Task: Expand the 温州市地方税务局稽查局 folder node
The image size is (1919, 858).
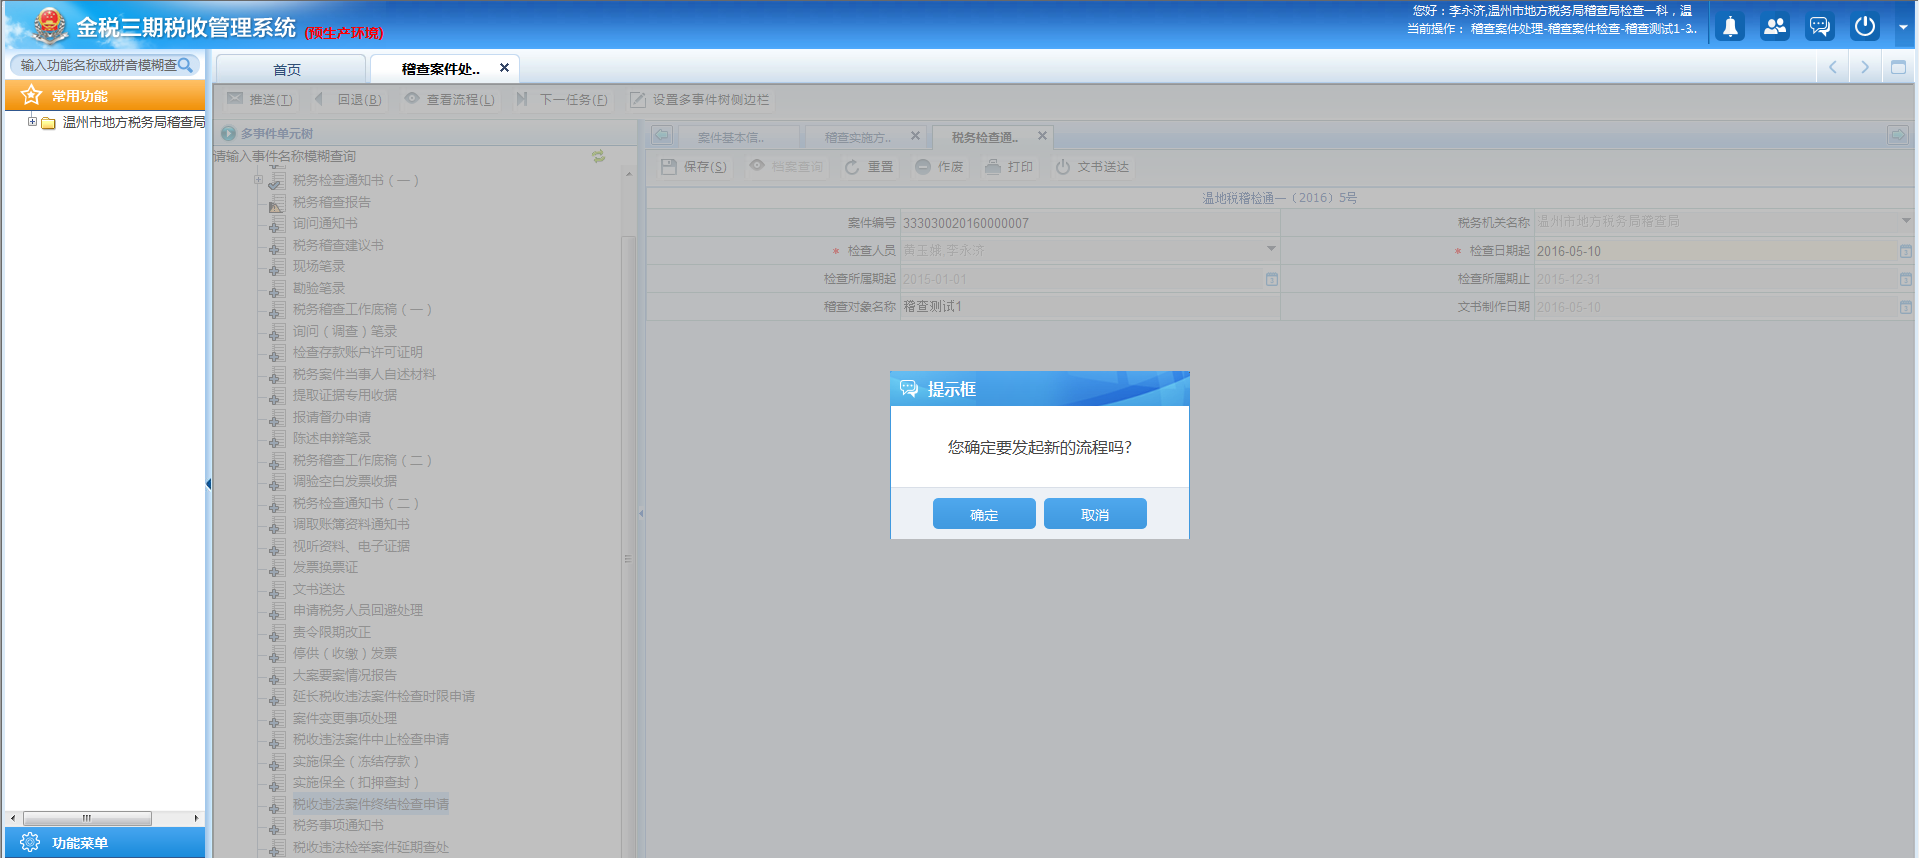Action: (32, 122)
